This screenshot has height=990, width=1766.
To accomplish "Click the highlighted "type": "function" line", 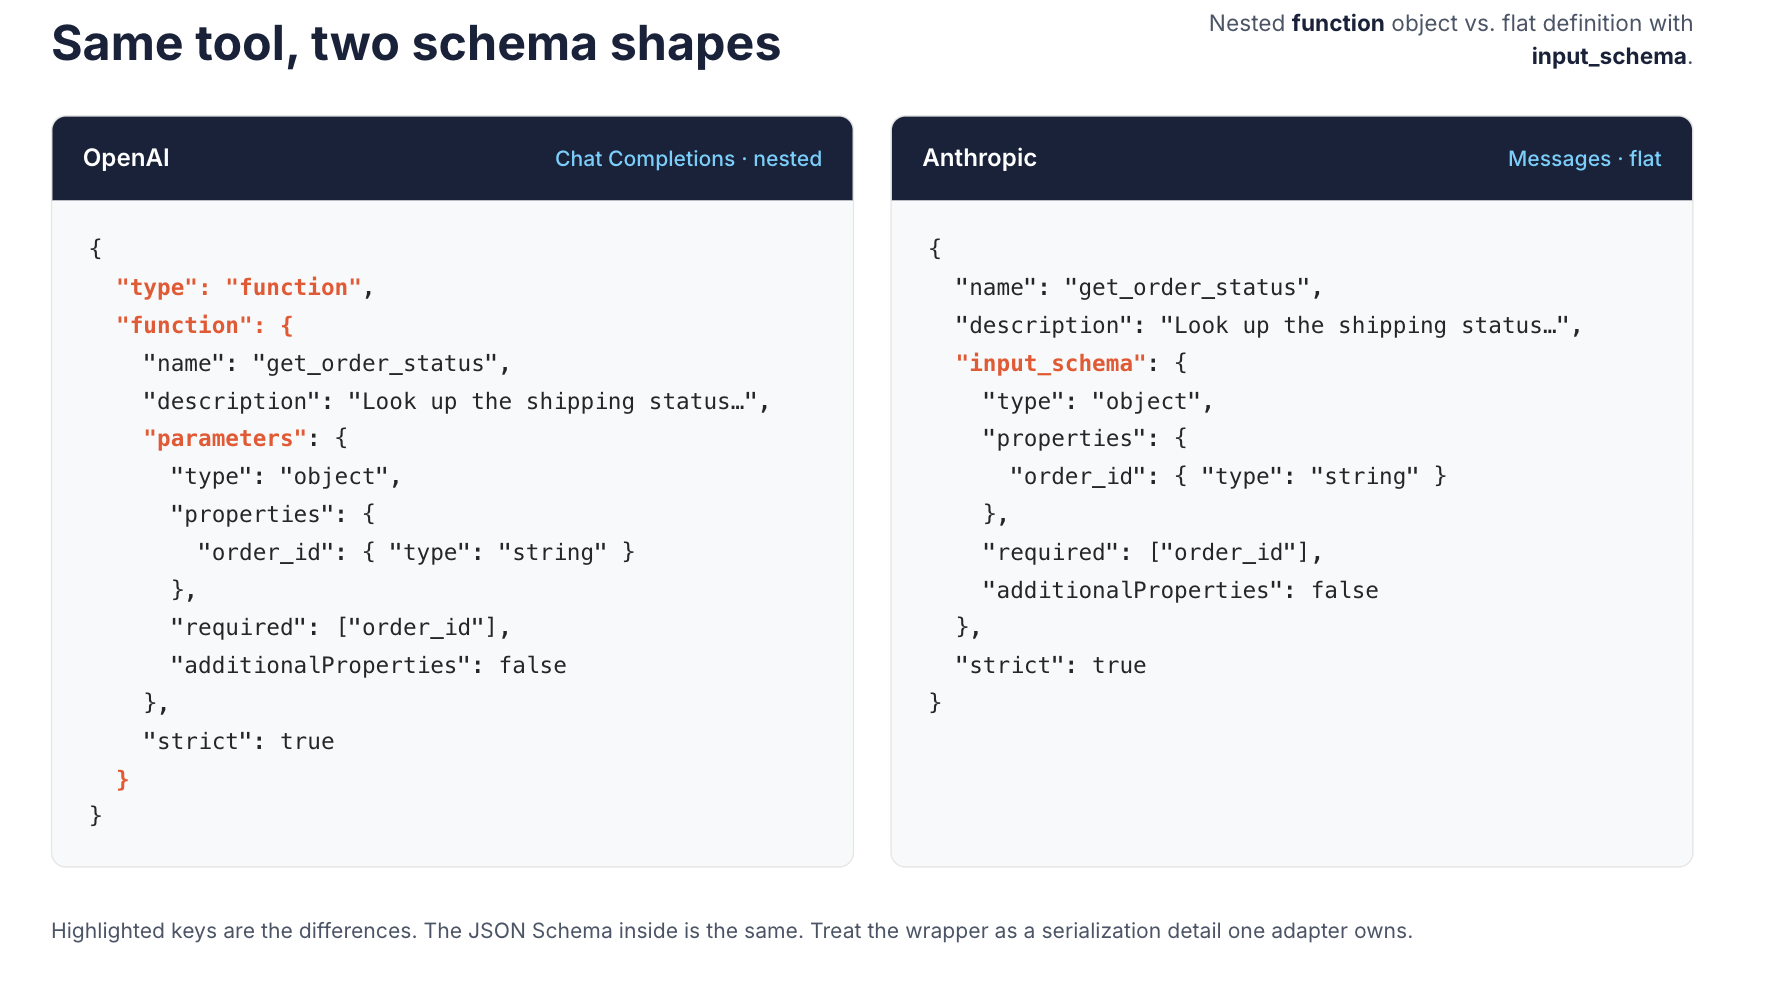I will click(245, 288).
